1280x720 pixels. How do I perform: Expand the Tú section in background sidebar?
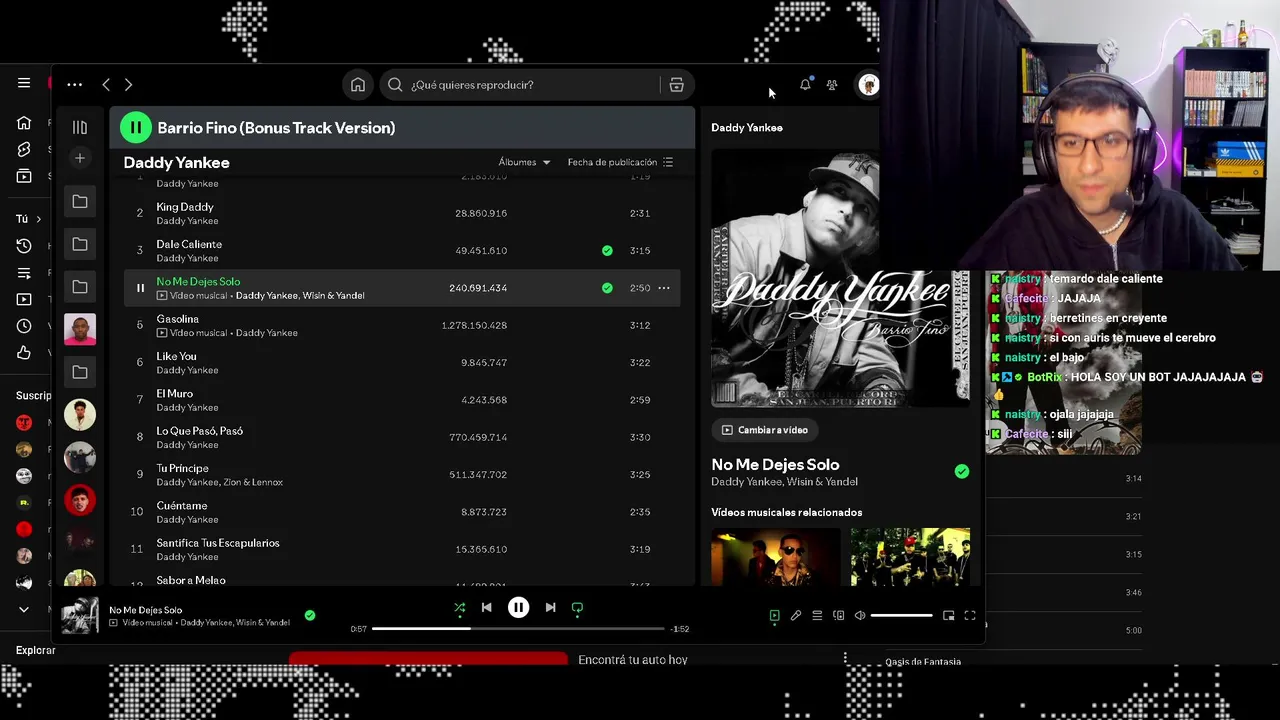pyautogui.click(x=29, y=219)
